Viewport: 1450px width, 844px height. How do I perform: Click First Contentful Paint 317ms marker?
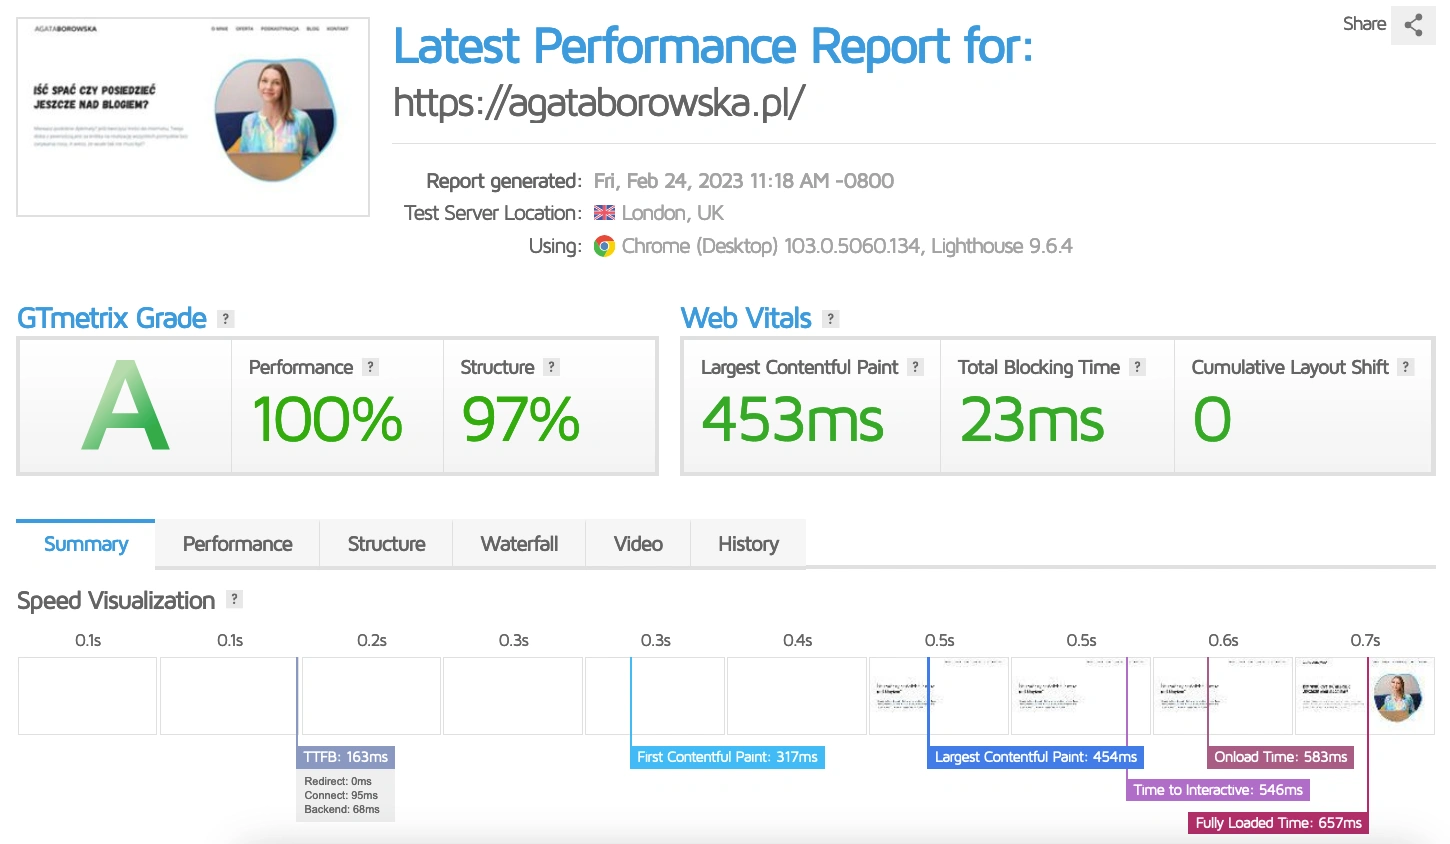(727, 757)
